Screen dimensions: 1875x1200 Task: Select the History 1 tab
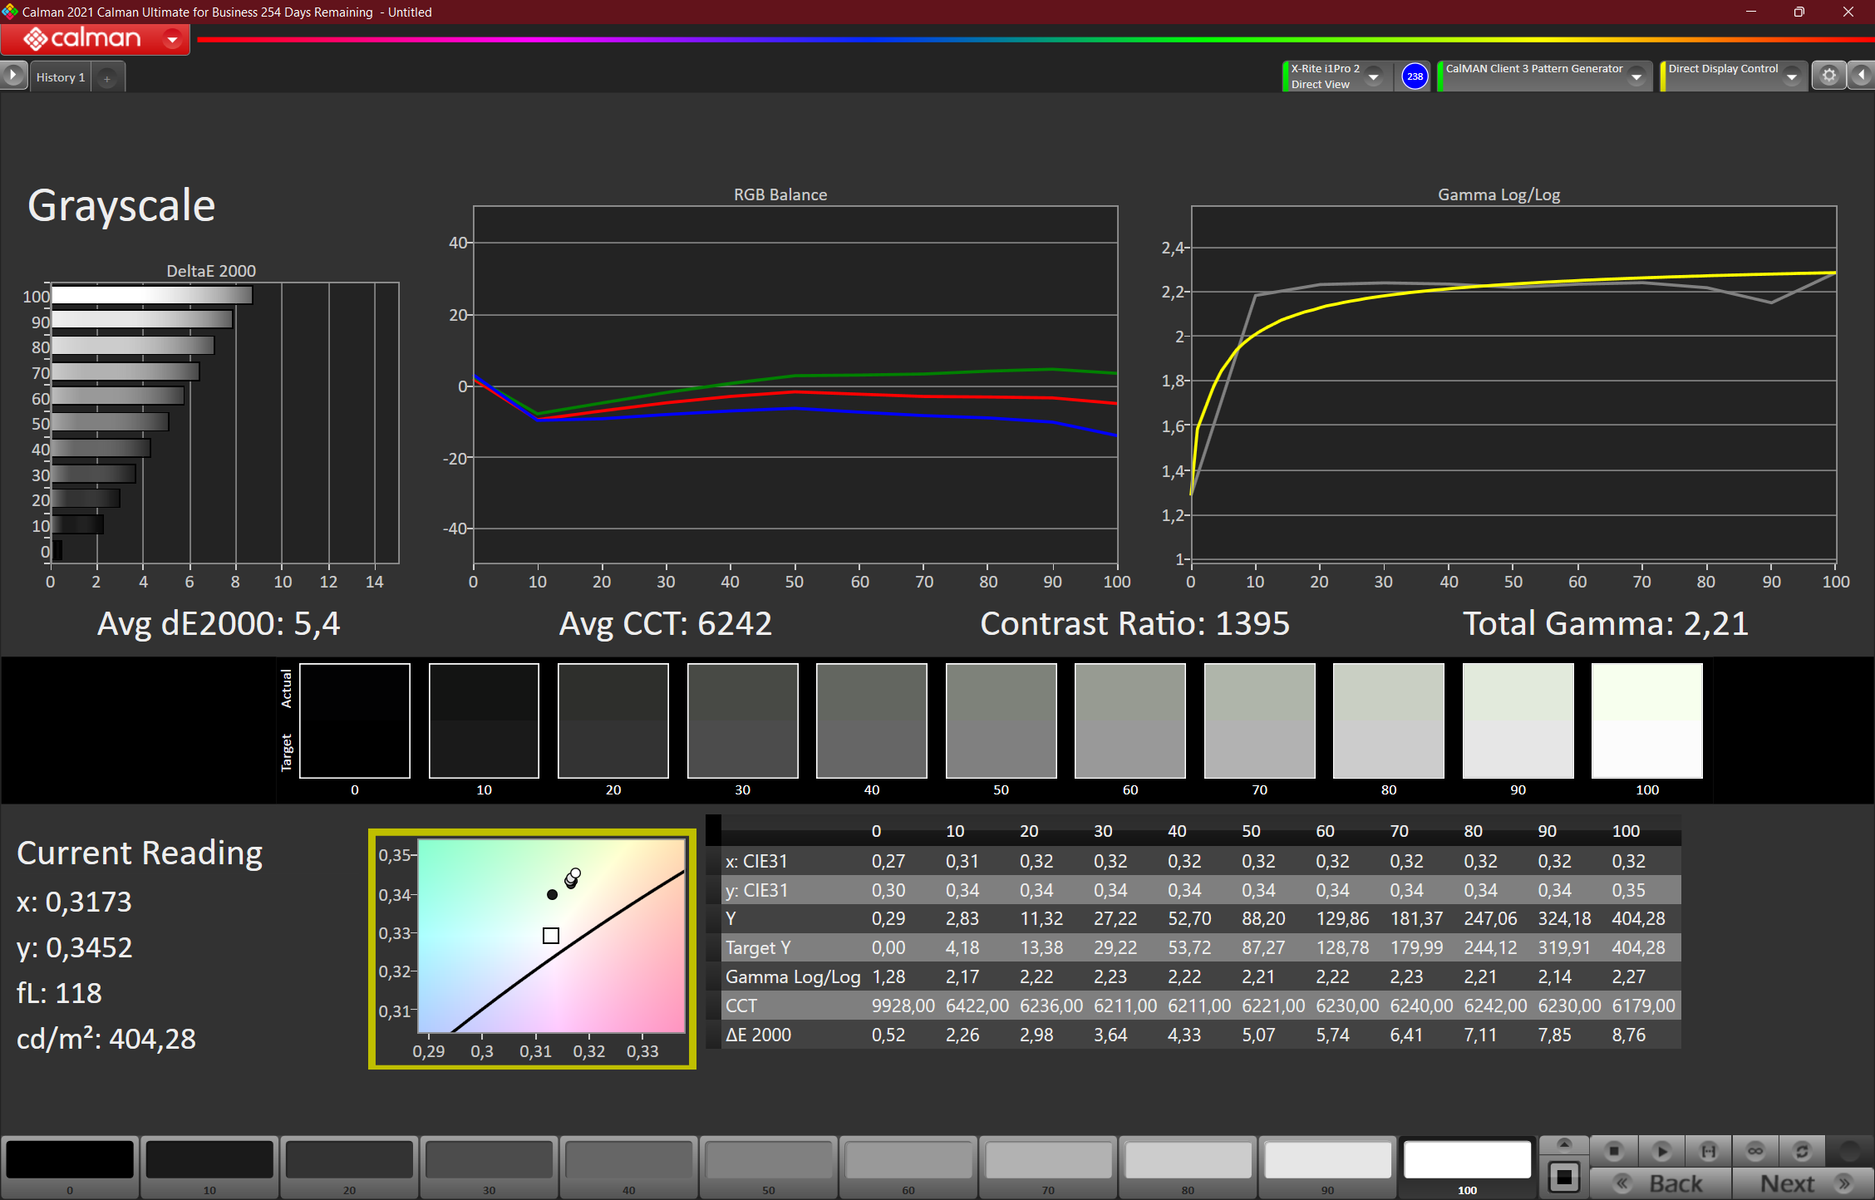tap(60, 77)
